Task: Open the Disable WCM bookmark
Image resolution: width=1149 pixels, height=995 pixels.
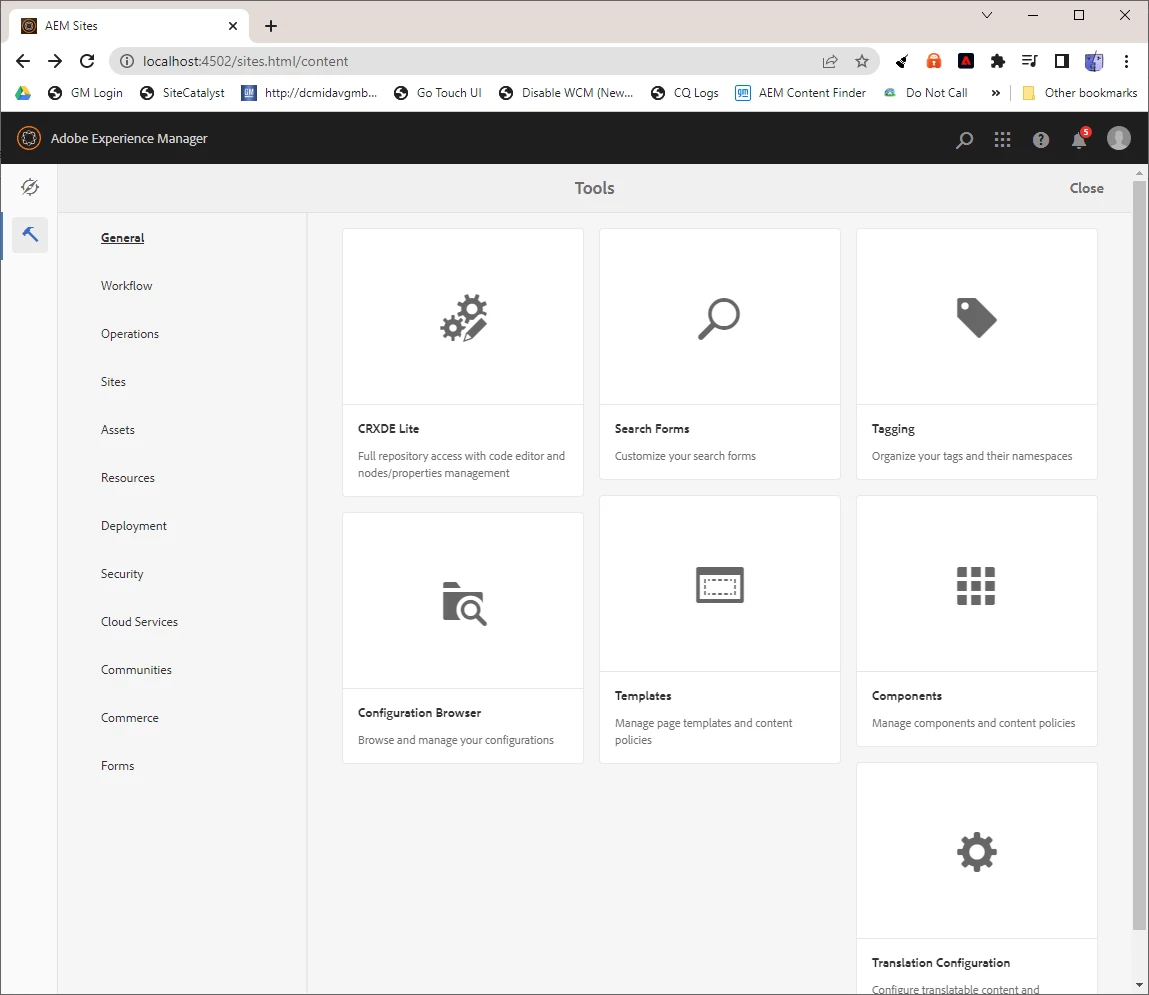Action: (566, 93)
